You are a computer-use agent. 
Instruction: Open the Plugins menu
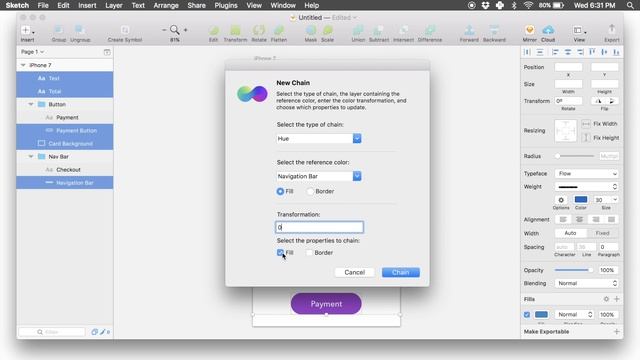coord(226,5)
